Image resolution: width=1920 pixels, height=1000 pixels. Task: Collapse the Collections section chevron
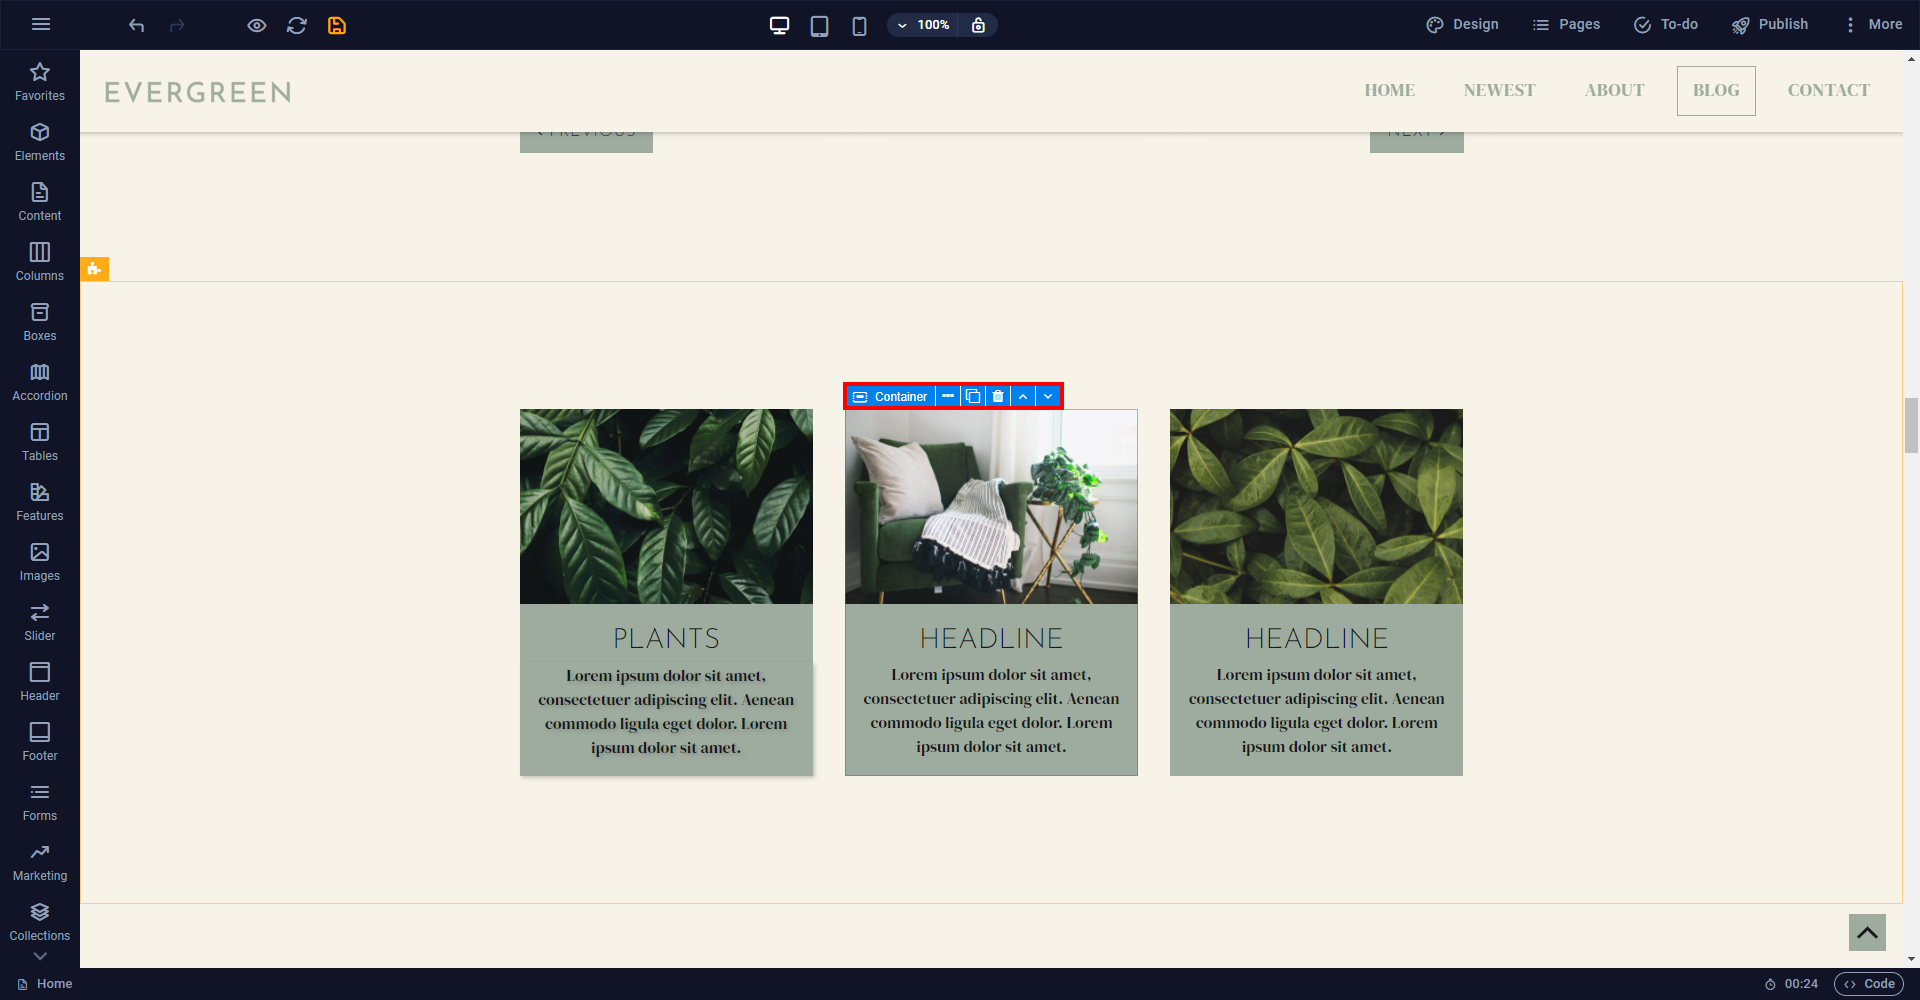tap(39, 956)
